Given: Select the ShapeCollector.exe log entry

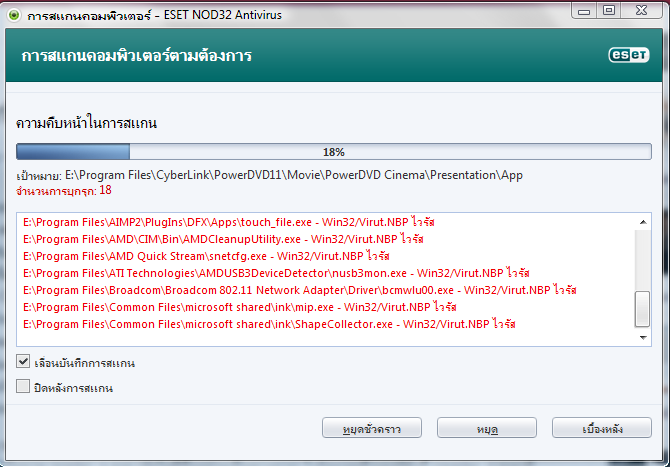Looking at the screenshot, I should coord(269,324).
